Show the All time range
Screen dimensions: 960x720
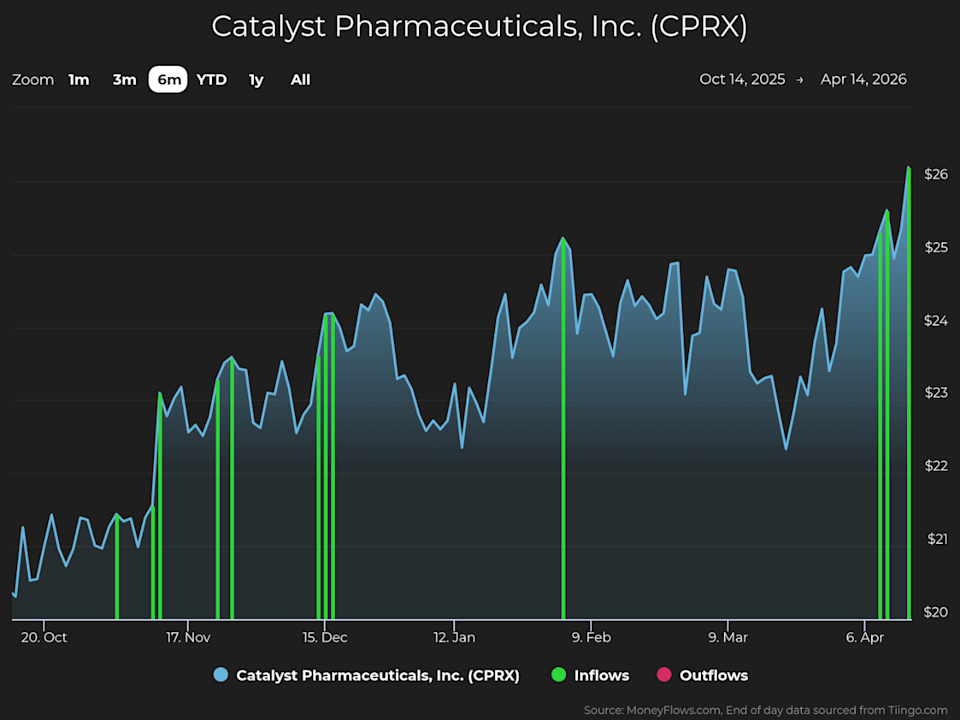click(300, 79)
